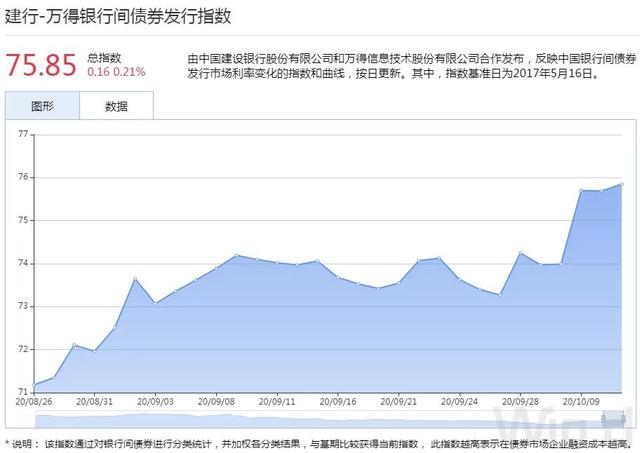Viewport: 640px width, 453px height.
Task: Click the data point above 20/08/31
Action: (x=94, y=351)
